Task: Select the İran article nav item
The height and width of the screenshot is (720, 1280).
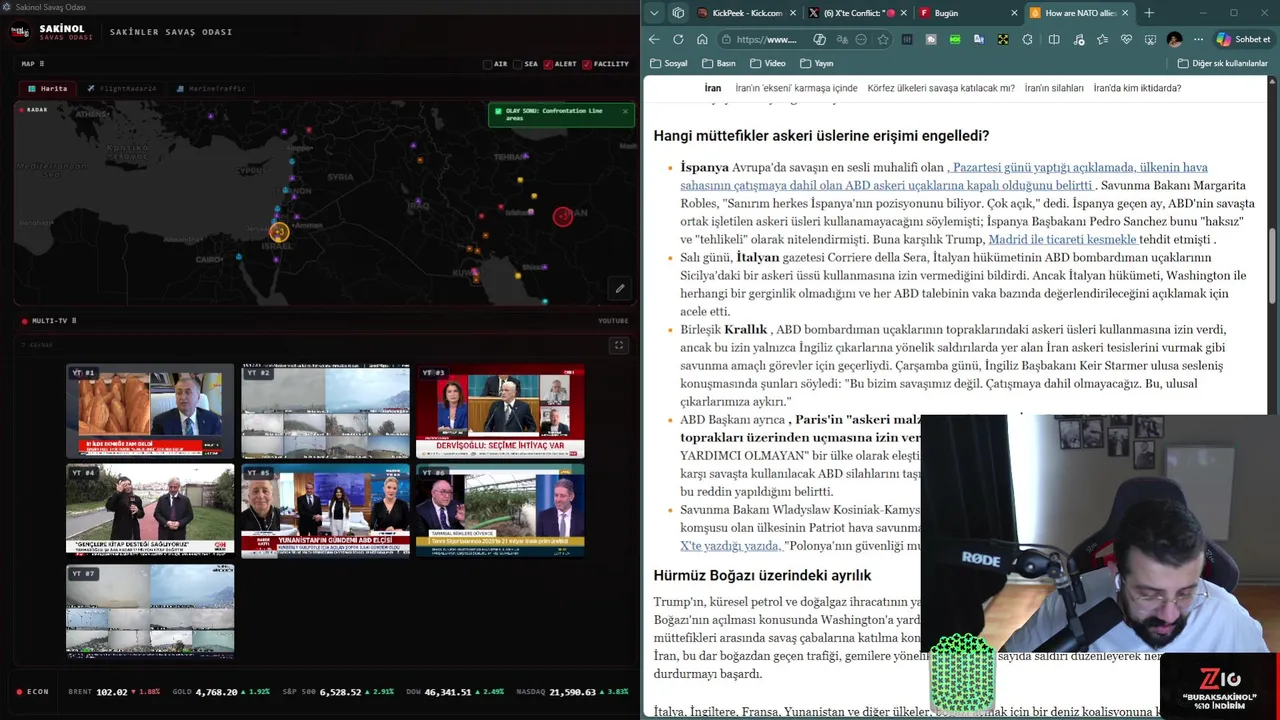Action: [x=713, y=88]
